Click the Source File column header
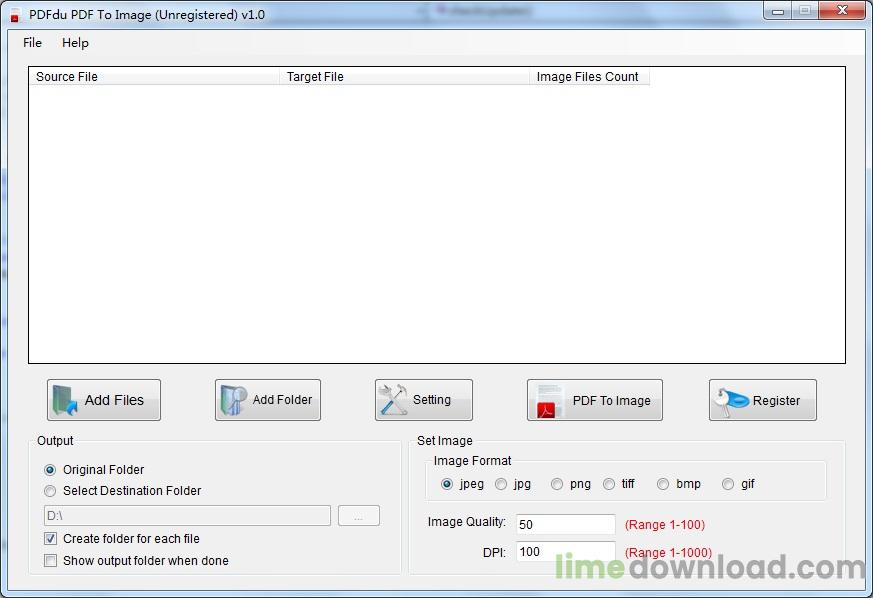Screen dimensions: 873x598 (154, 77)
